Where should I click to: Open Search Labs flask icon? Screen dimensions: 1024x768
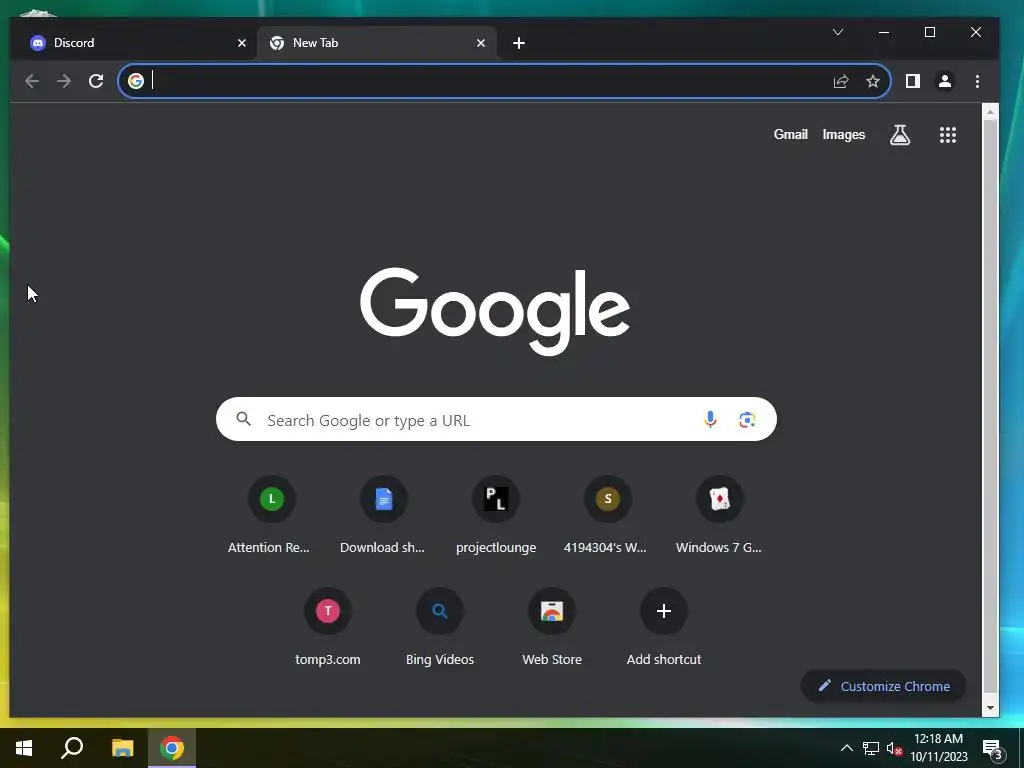(900, 135)
